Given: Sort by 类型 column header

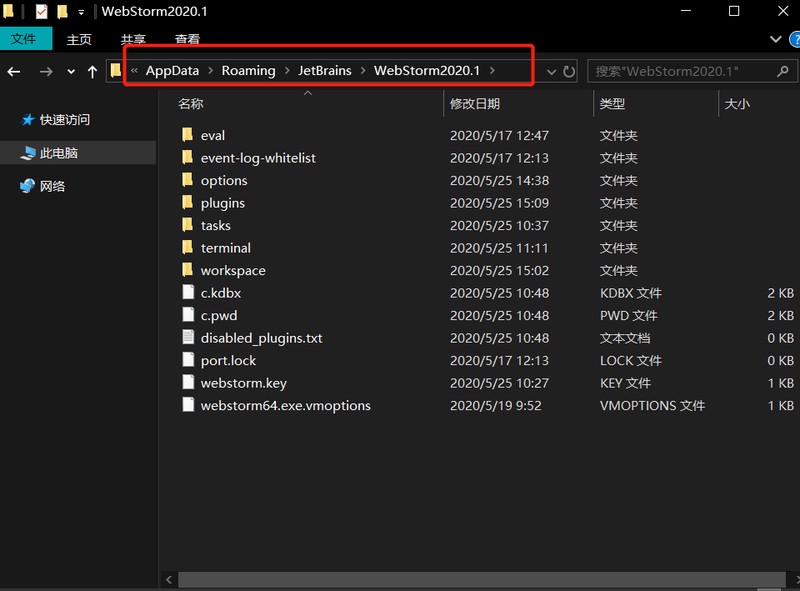Looking at the screenshot, I should [x=612, y=104].
